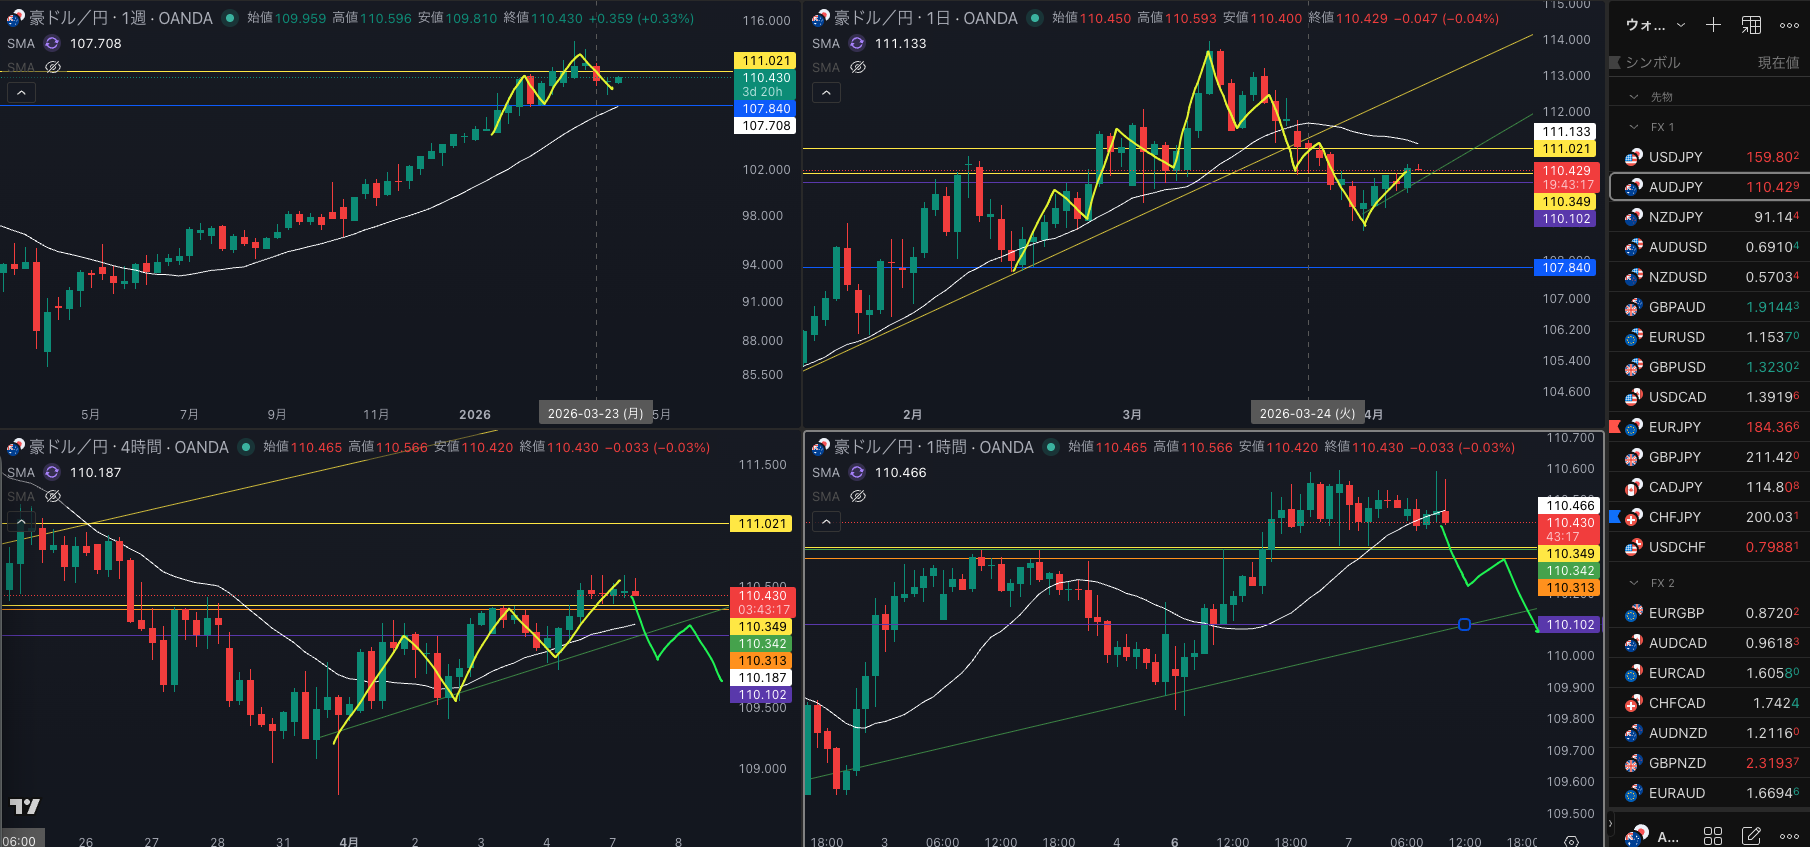The width and height of the screenshot is (1810, 847).
Task: Click the add symbol plus icon in watchlist
Action: coord(1713,25)
